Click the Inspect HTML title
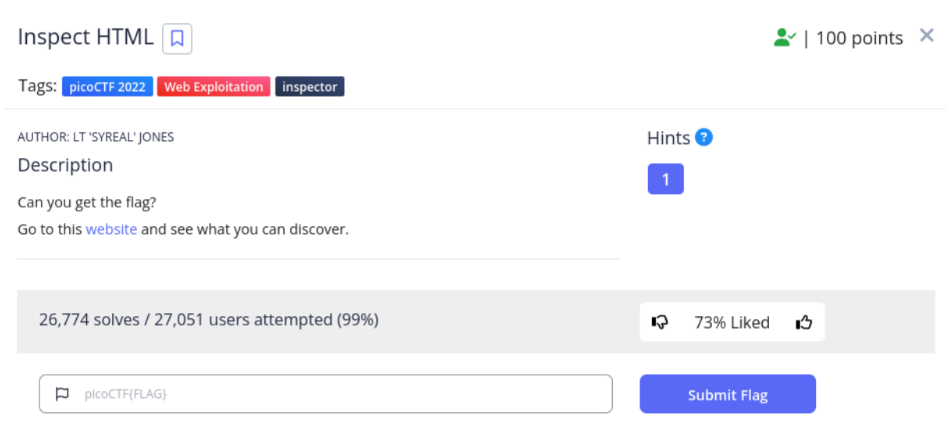Image resolution: width=946 pixels, height=440 pixels. [x=86, y=38]
